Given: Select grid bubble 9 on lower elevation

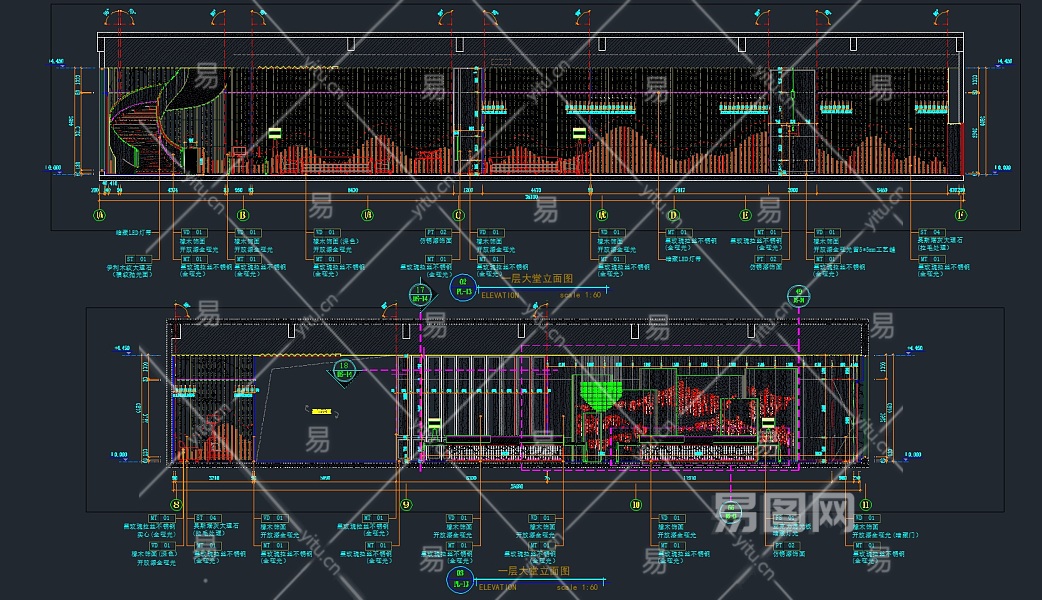Looking at the screenshot, I should click(x=406, y=505).
